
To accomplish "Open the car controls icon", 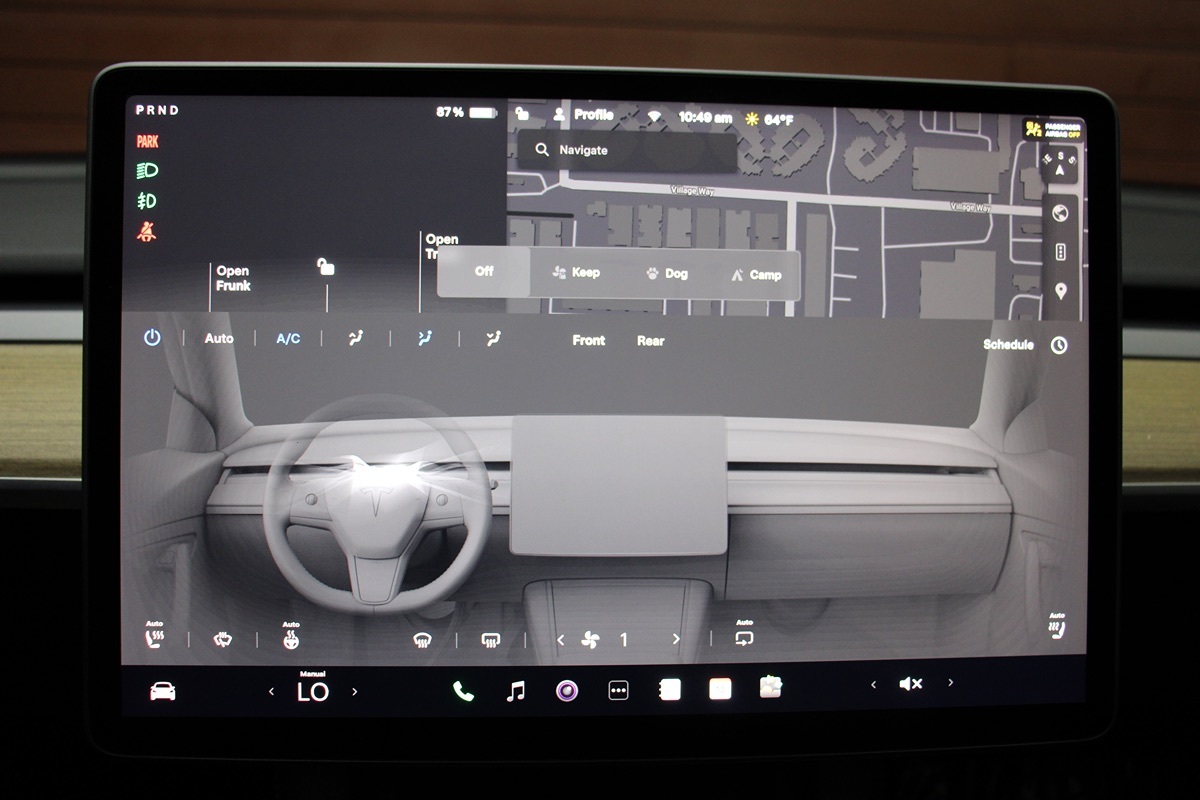I will (x=162, y=691).
